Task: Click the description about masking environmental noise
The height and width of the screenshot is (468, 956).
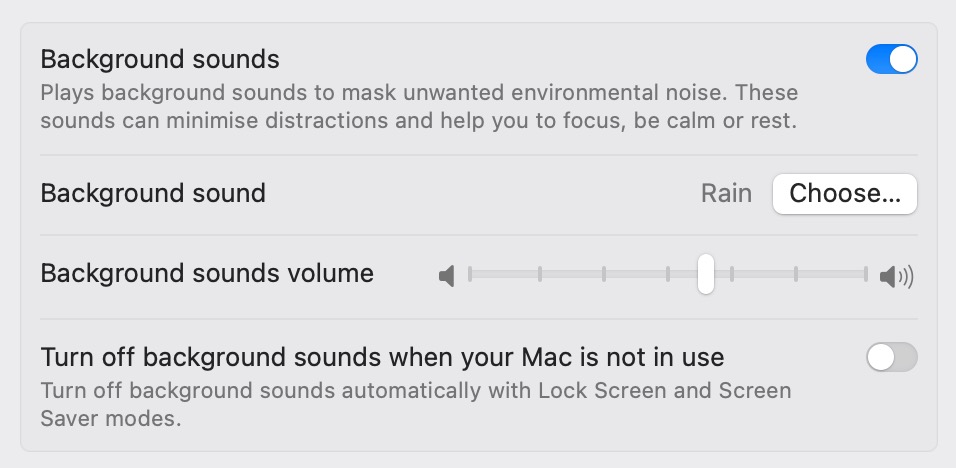Action: pyautogui.click(x=420, y=108)
